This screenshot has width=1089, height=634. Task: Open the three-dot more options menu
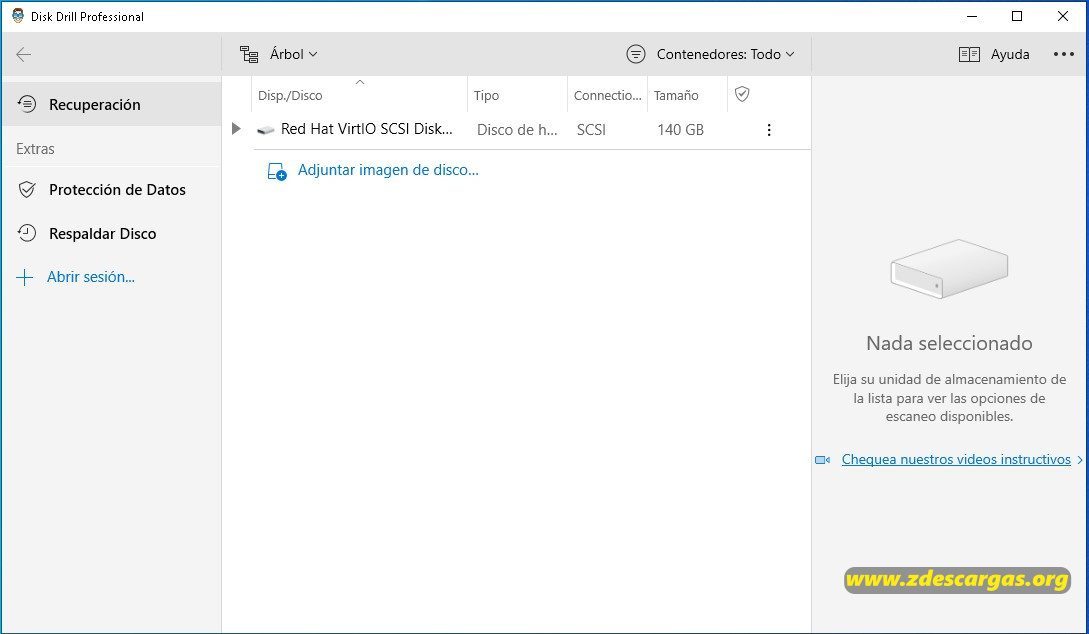(1063, 54)
